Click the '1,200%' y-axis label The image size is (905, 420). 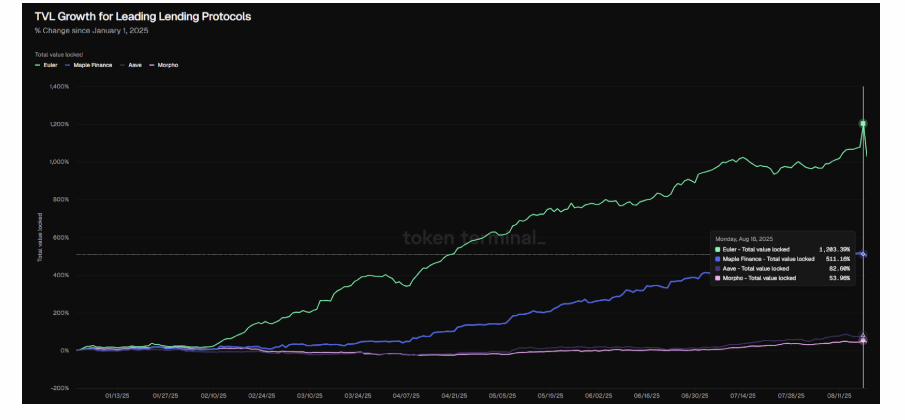[61, 124]
